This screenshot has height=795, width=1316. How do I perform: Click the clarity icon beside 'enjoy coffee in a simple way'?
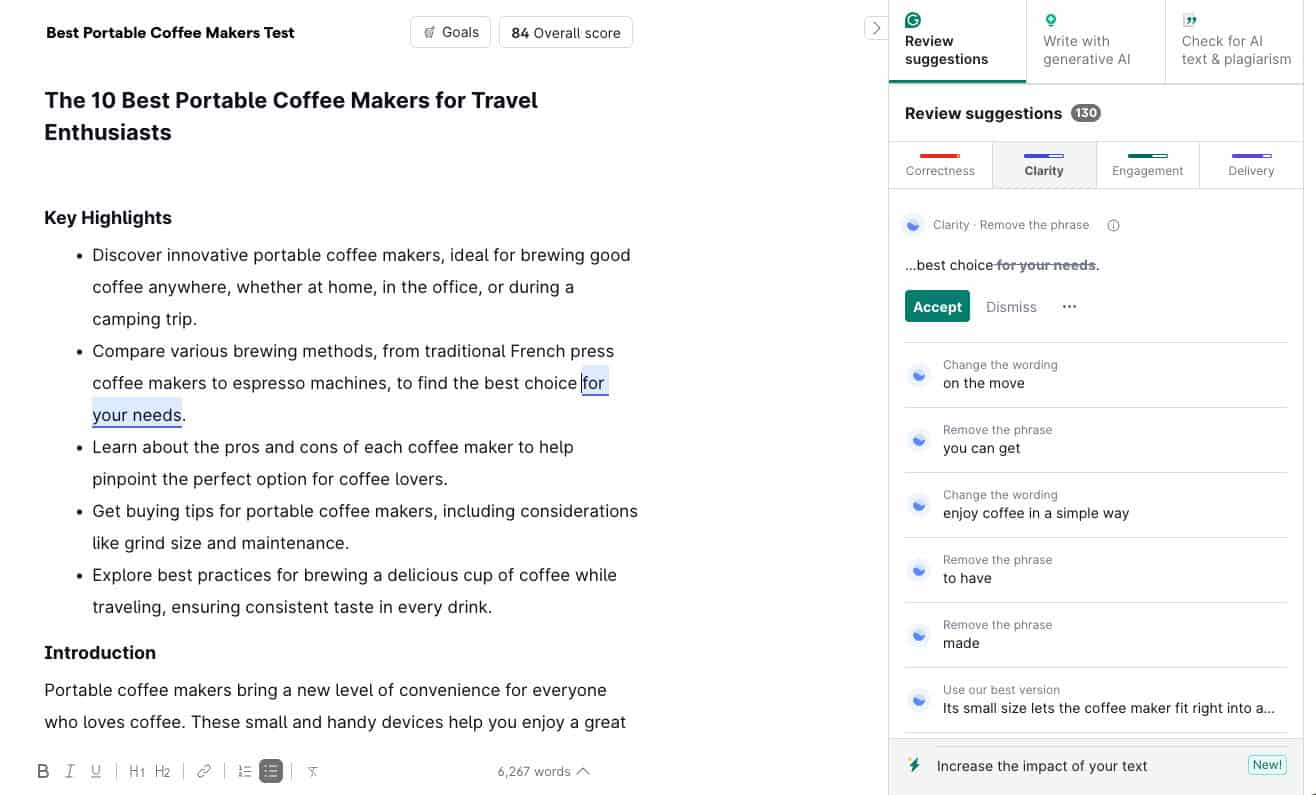click(918, 505)
